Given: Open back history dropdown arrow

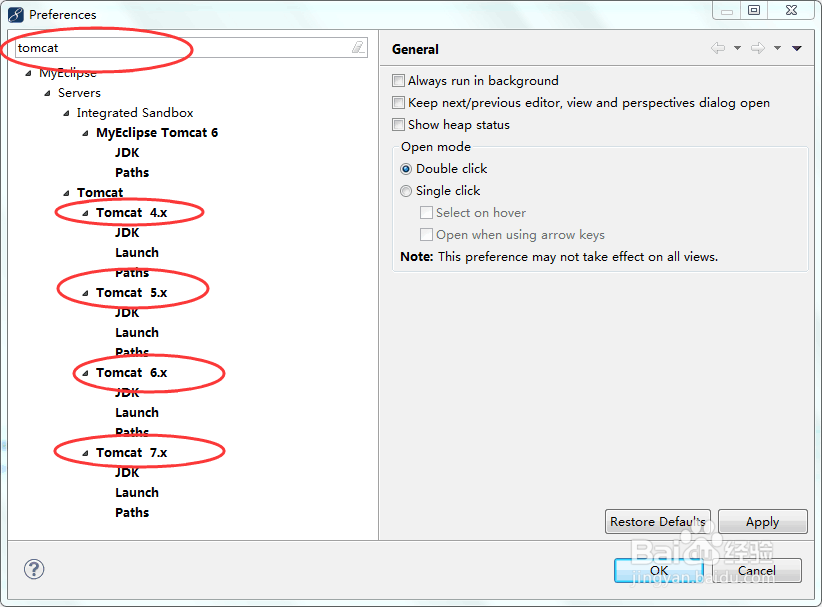Looking at the screenshot, I should [737, 48].
